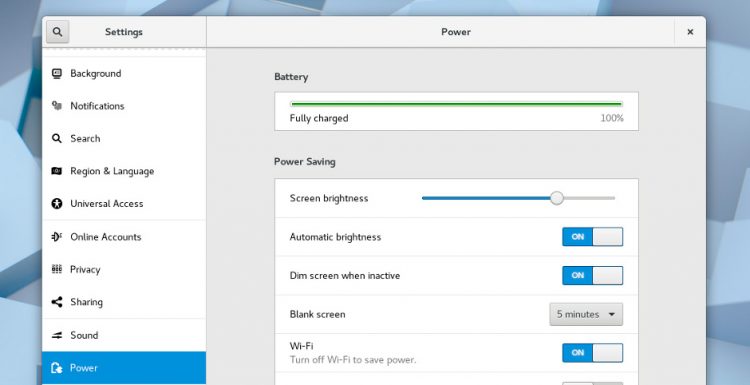Open the Privacy panel

tap(124, 269)
